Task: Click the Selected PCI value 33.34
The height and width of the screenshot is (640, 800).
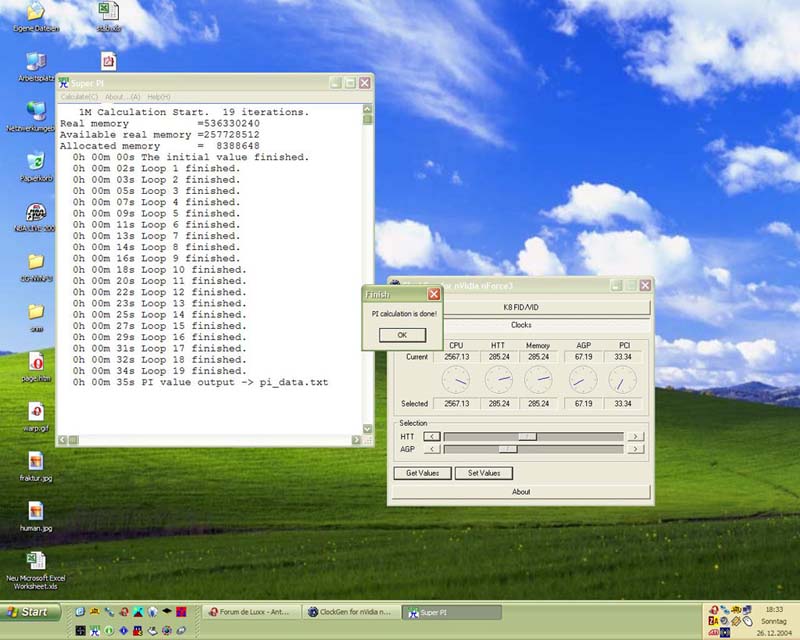Action: tap(623, 404)
